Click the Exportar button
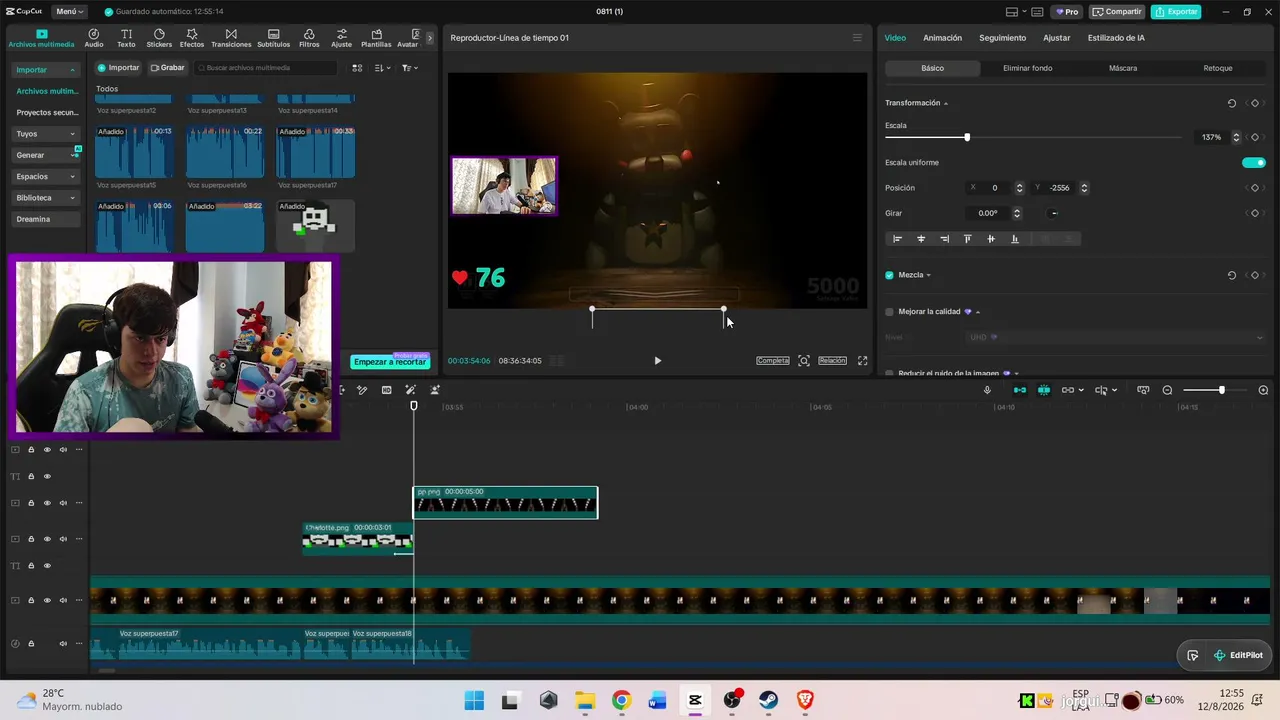This screenshot has height=720, width=1280. pos(1176,12)
